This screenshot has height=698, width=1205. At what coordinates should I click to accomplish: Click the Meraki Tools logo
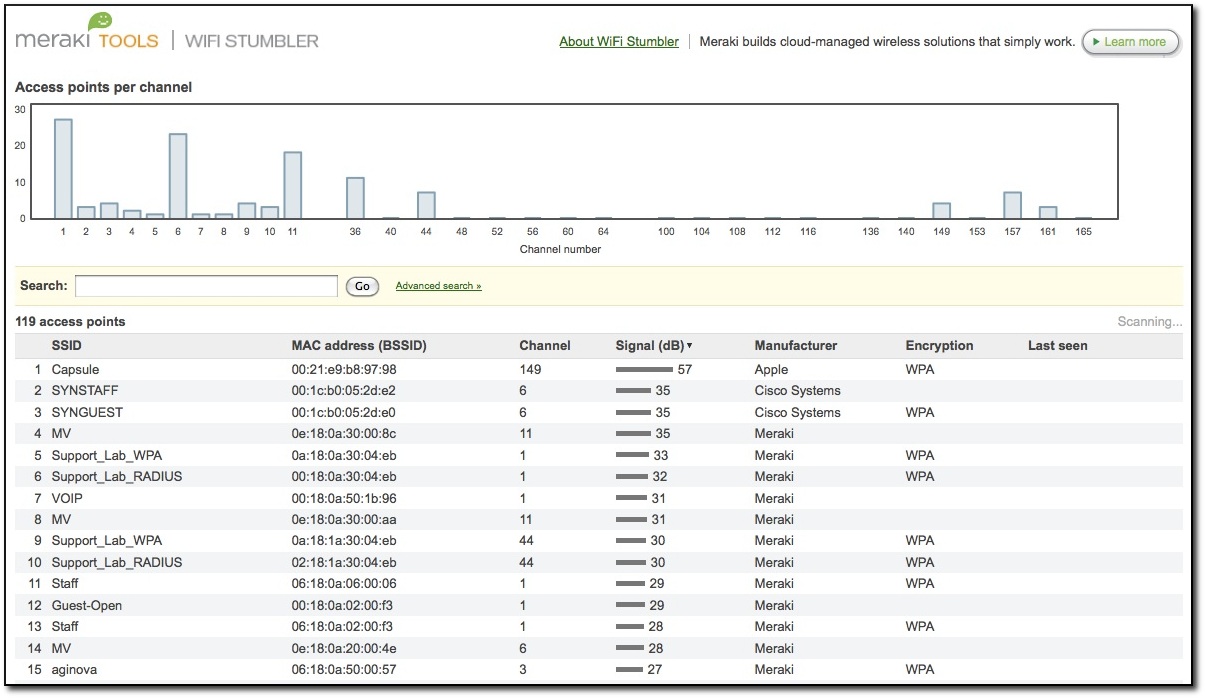[87, 35]
